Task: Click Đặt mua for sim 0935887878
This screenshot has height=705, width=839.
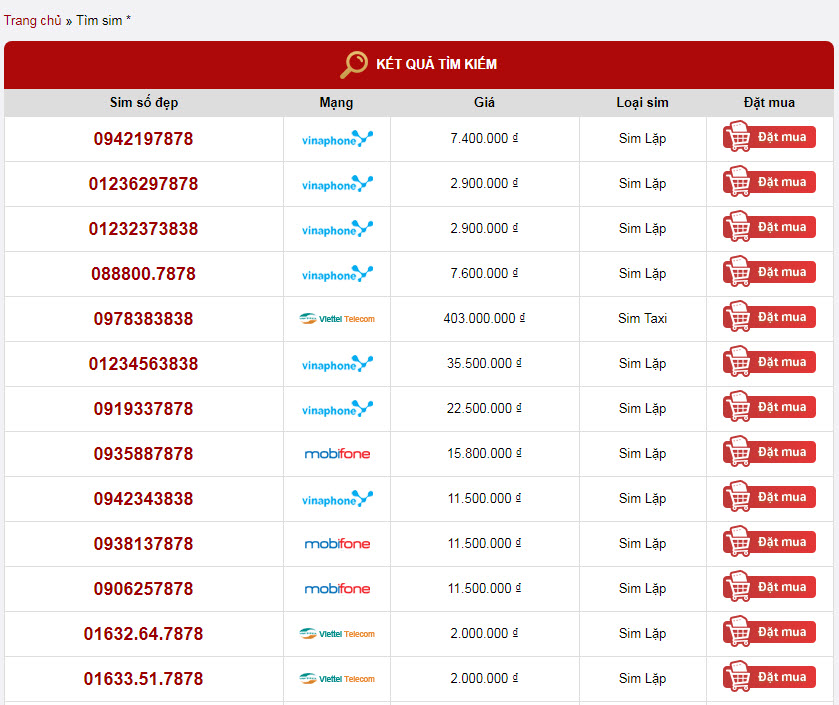Action: (x=769, y=451)
